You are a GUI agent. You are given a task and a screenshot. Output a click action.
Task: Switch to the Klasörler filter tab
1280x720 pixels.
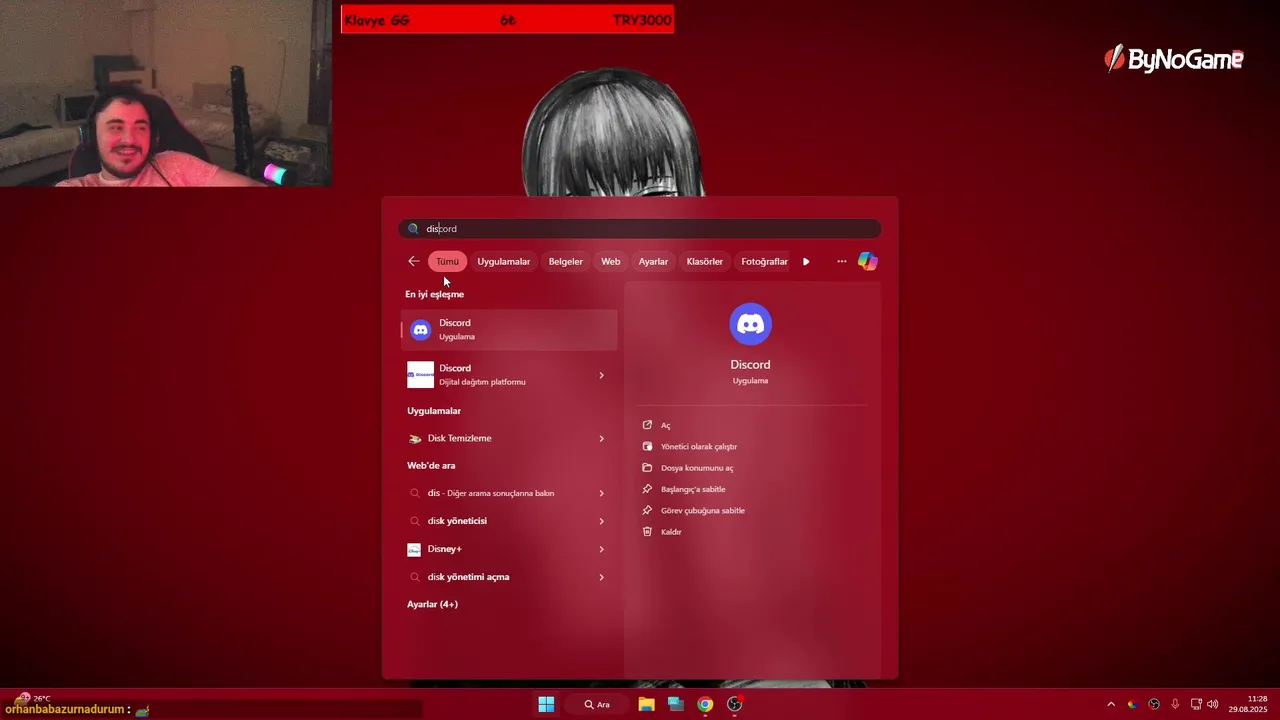704,261
